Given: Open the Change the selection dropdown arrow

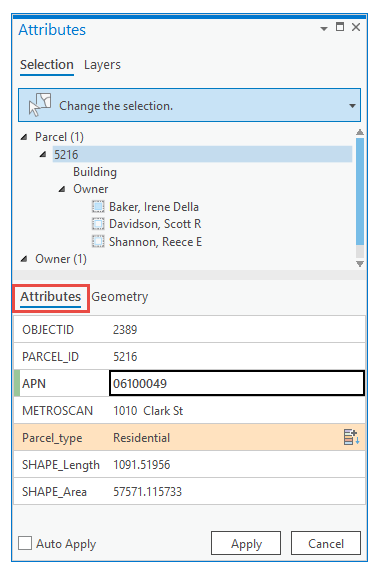Looking at the screenshot, I should coord(352,106).
